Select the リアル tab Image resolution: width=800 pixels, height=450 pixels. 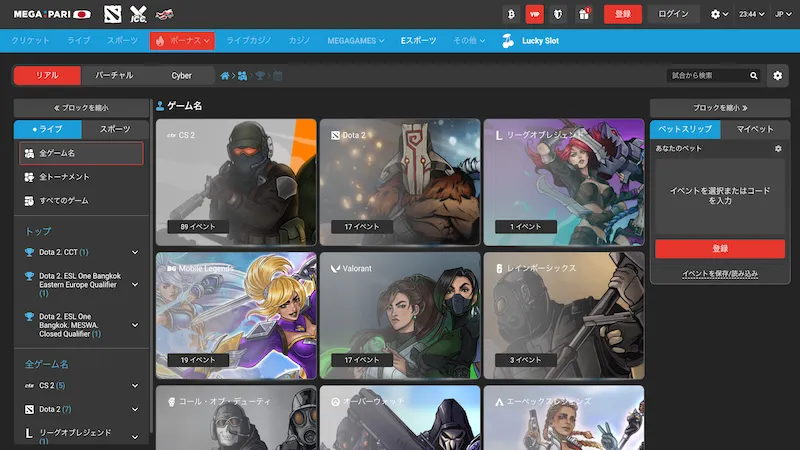pyautogui.click(x=47, y=76)
